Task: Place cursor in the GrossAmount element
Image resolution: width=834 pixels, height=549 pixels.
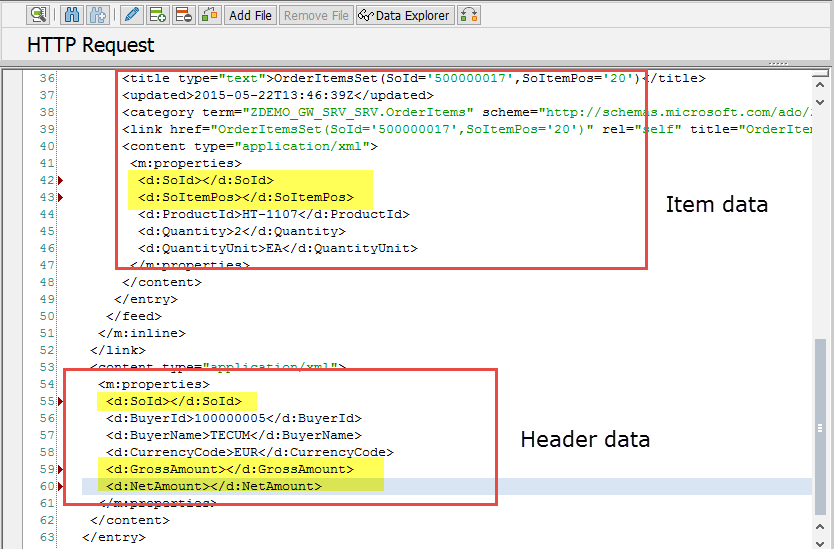Action: click(x=229, y=469)
